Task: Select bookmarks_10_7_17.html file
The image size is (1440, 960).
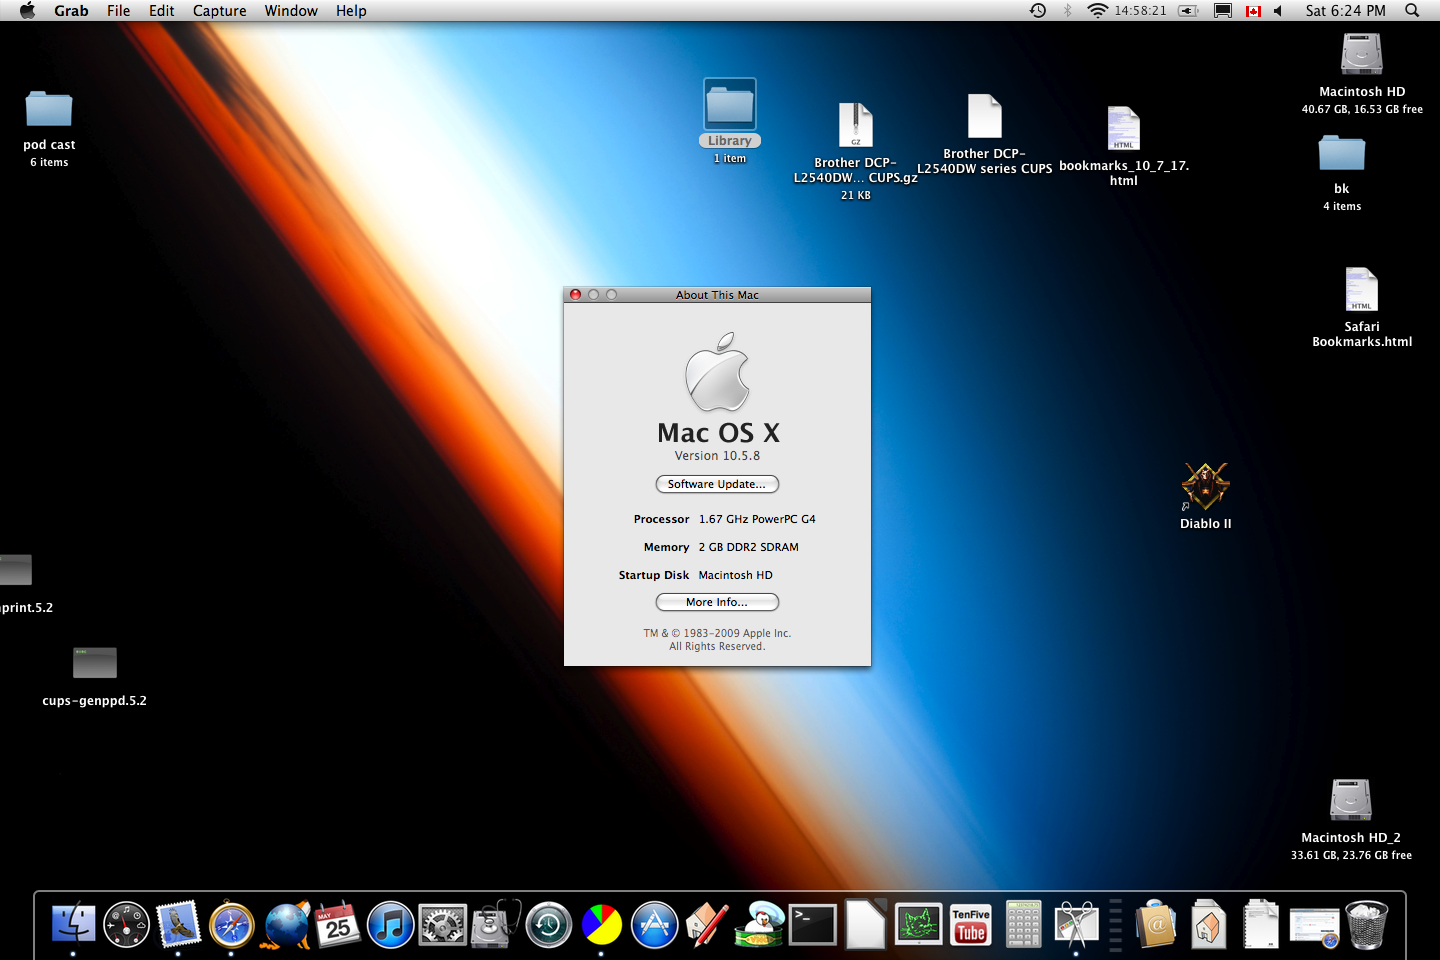Action: point(1123,129)
